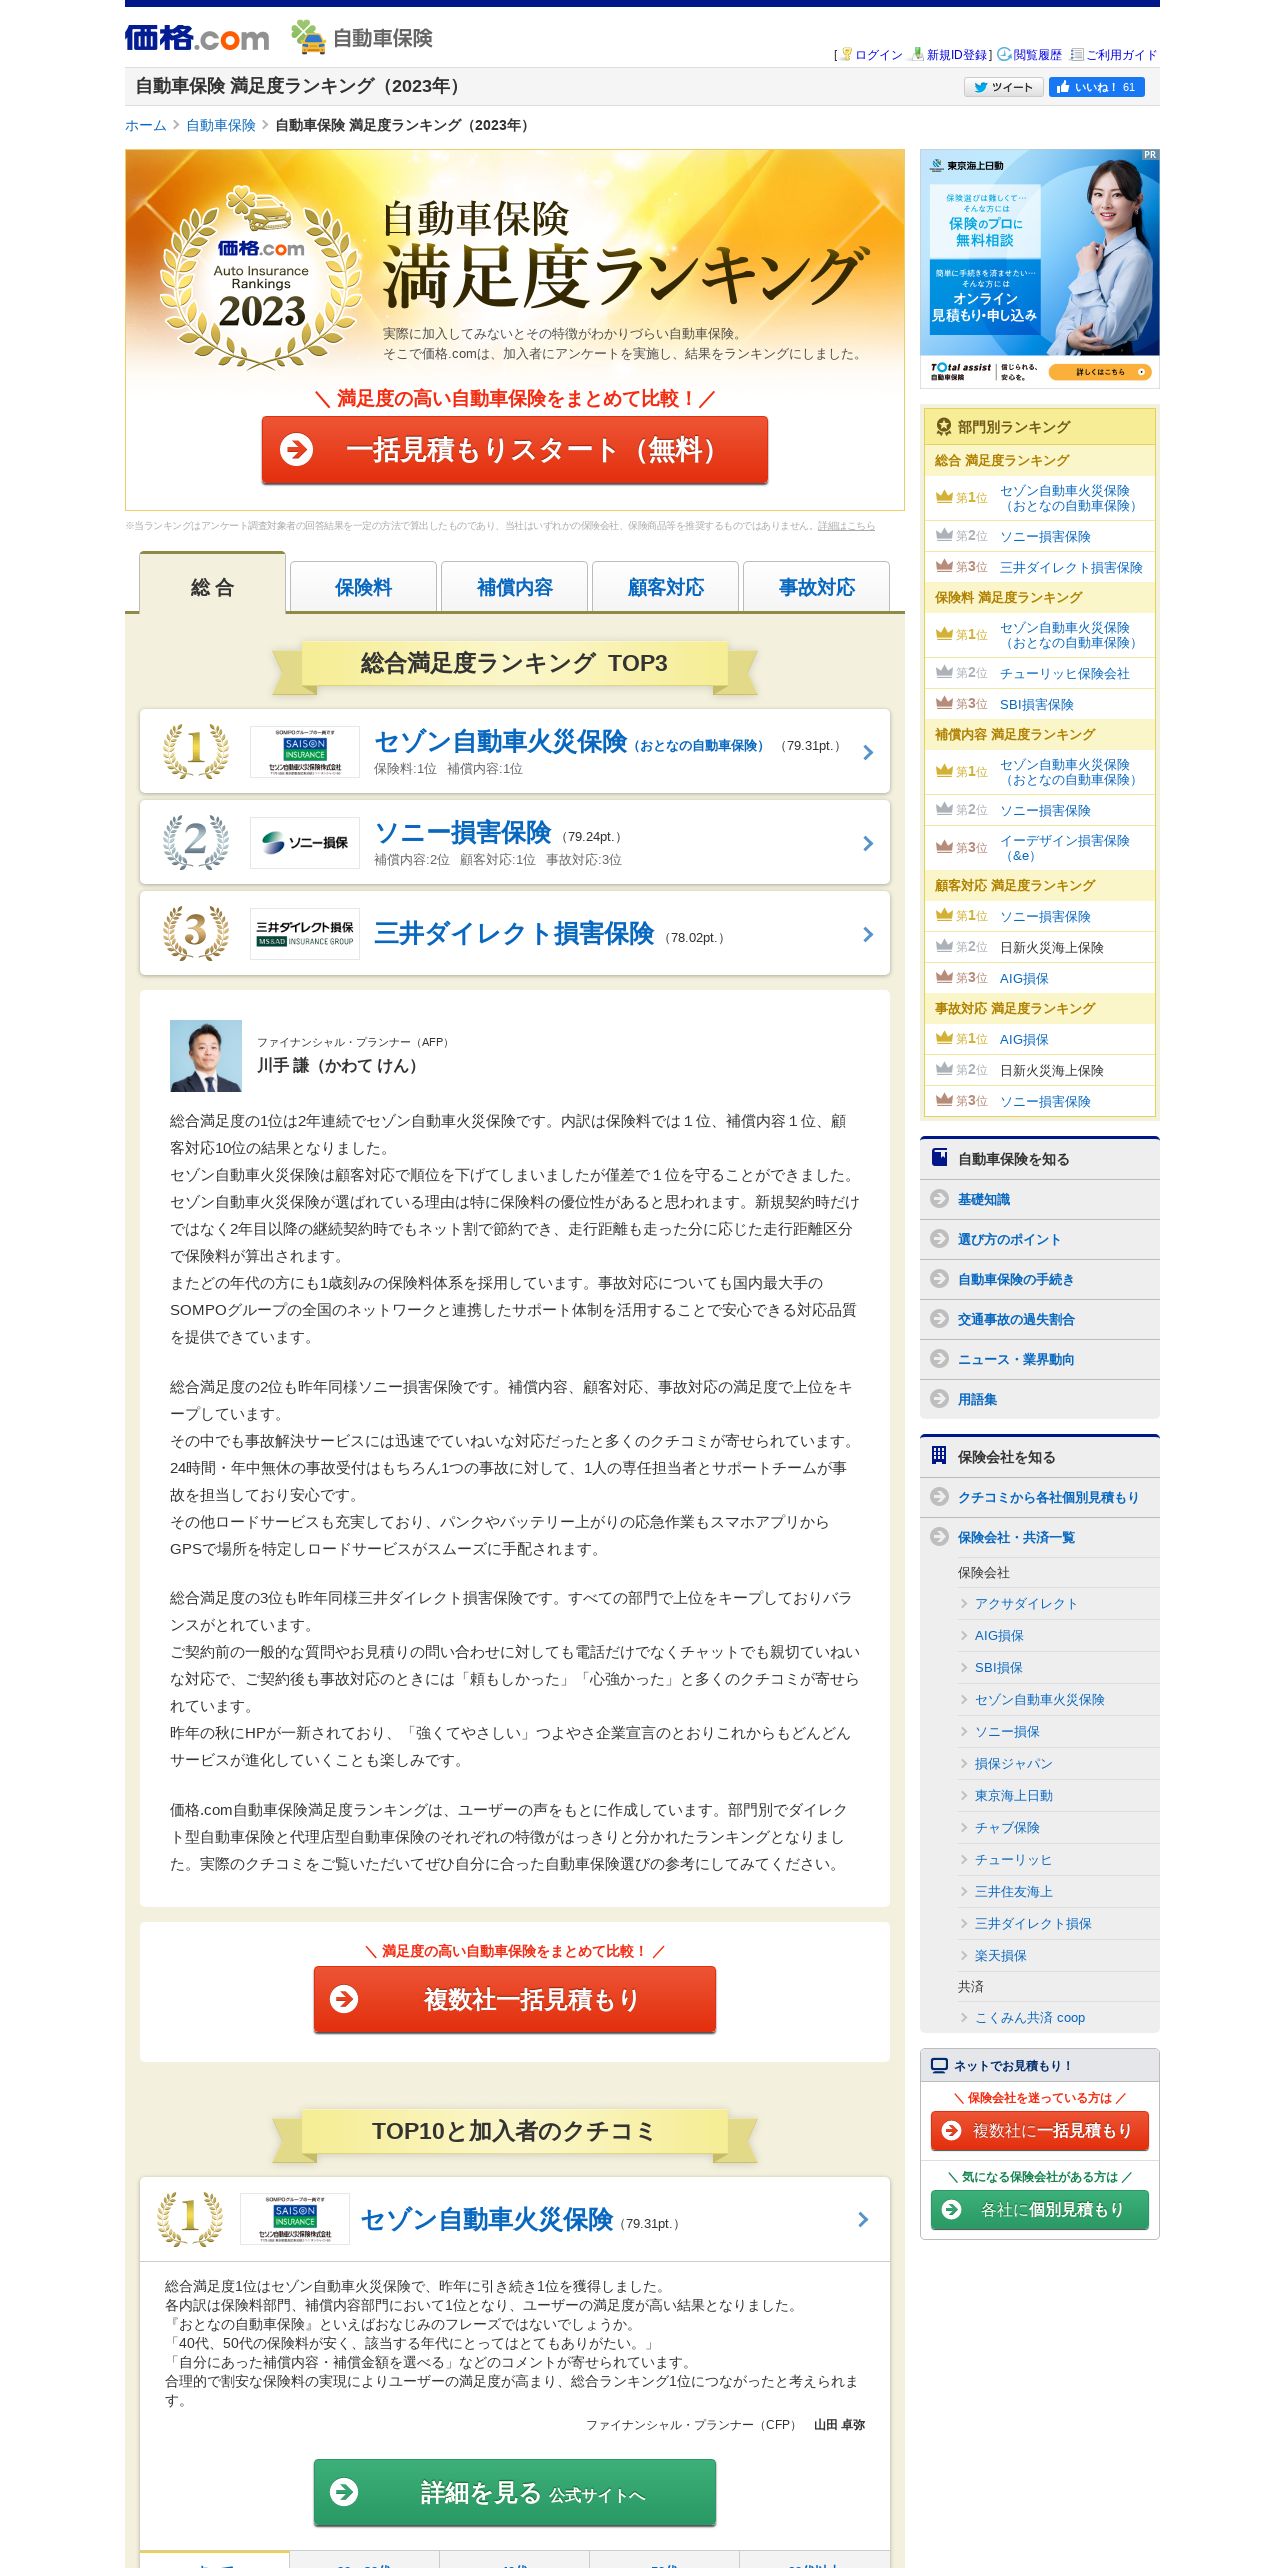This screenshot has width=1284, height=2568.
Task: Click medal icon beside 部門別ランキング heading
Action: [x=943, y=427]
